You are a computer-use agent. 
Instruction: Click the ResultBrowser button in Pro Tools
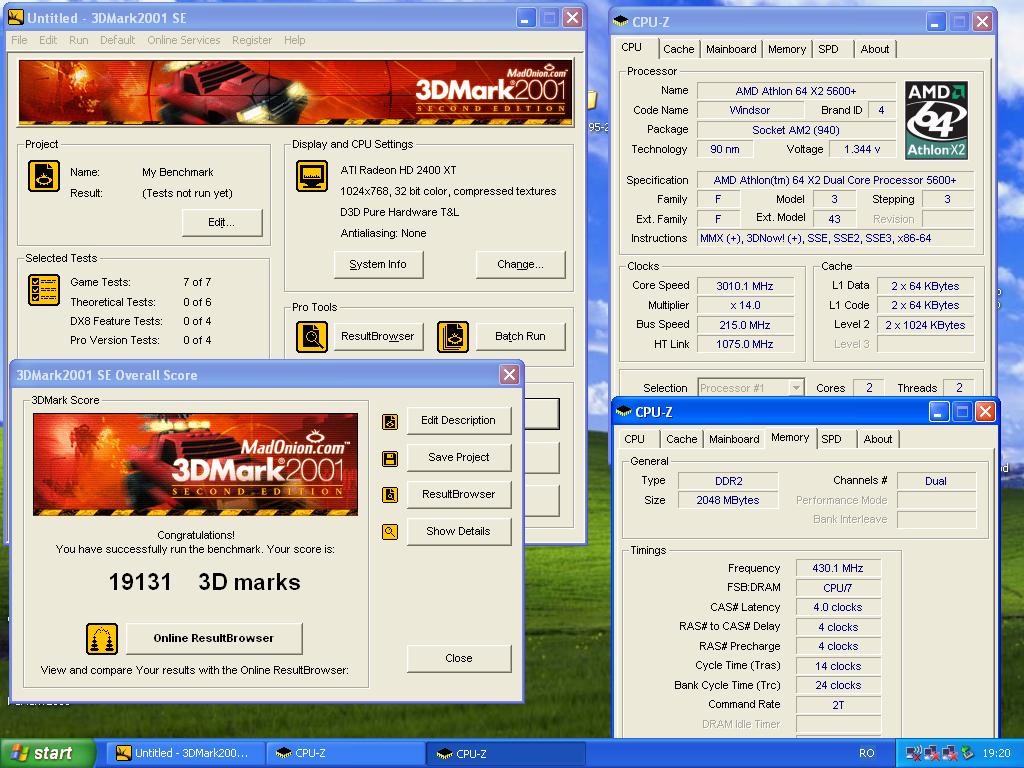tap(377, 336)
